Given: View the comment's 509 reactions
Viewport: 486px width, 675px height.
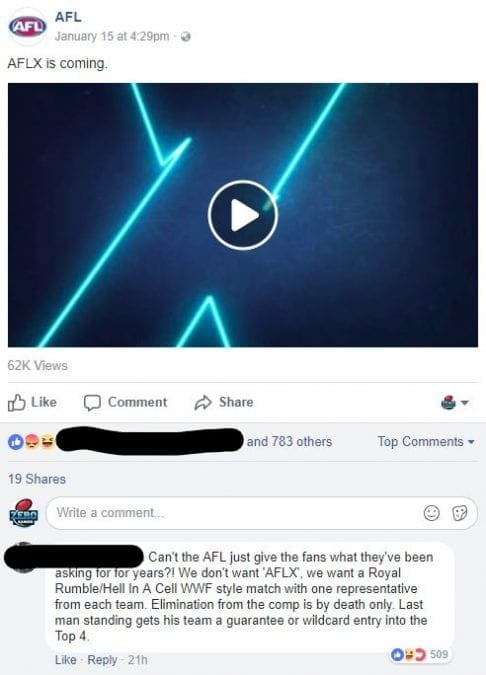Looking at the screenshot, I should click(x=419, y=654).
